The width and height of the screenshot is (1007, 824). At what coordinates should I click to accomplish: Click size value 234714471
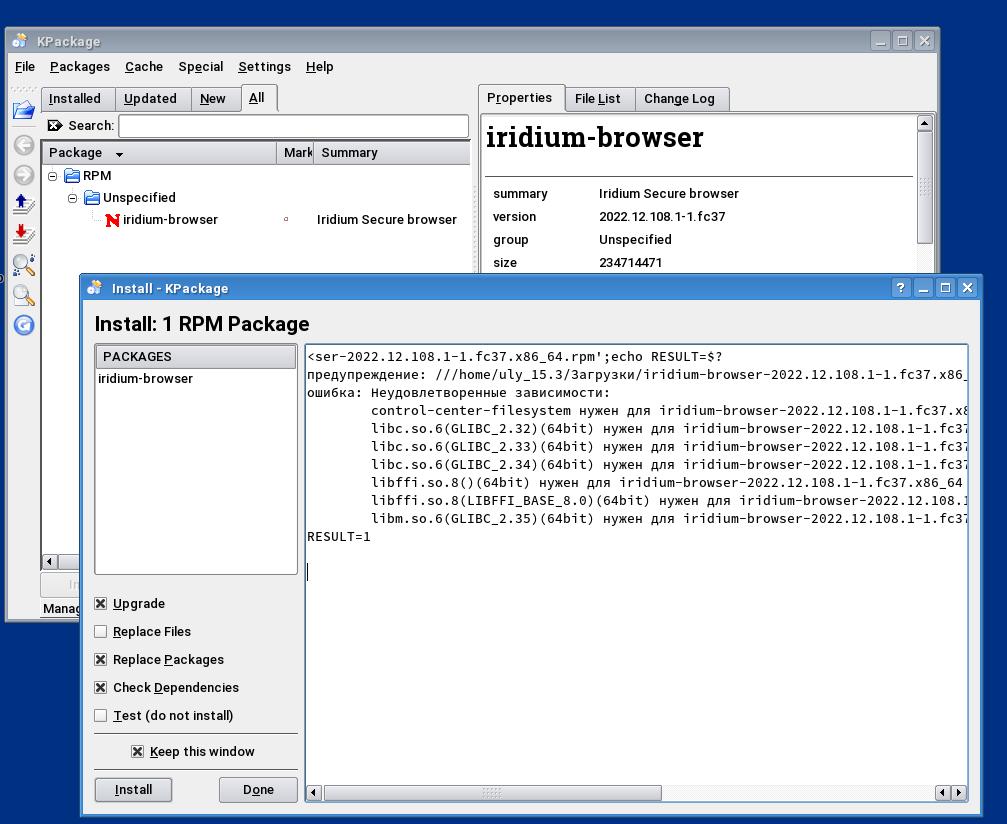[x=630, y=262]
